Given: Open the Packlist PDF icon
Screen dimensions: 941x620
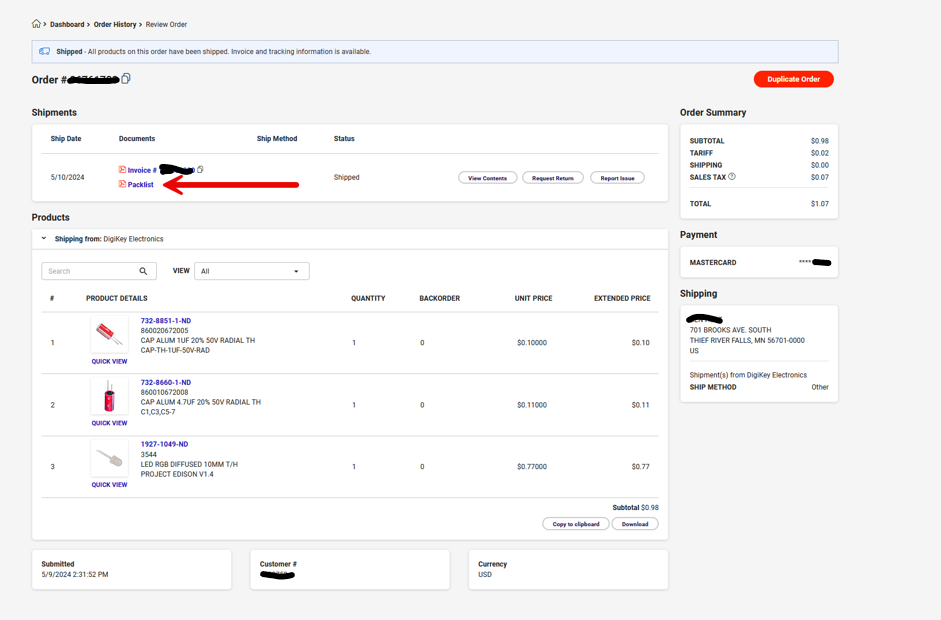Looking at the screenshot, I should click(x=122, y=184).
